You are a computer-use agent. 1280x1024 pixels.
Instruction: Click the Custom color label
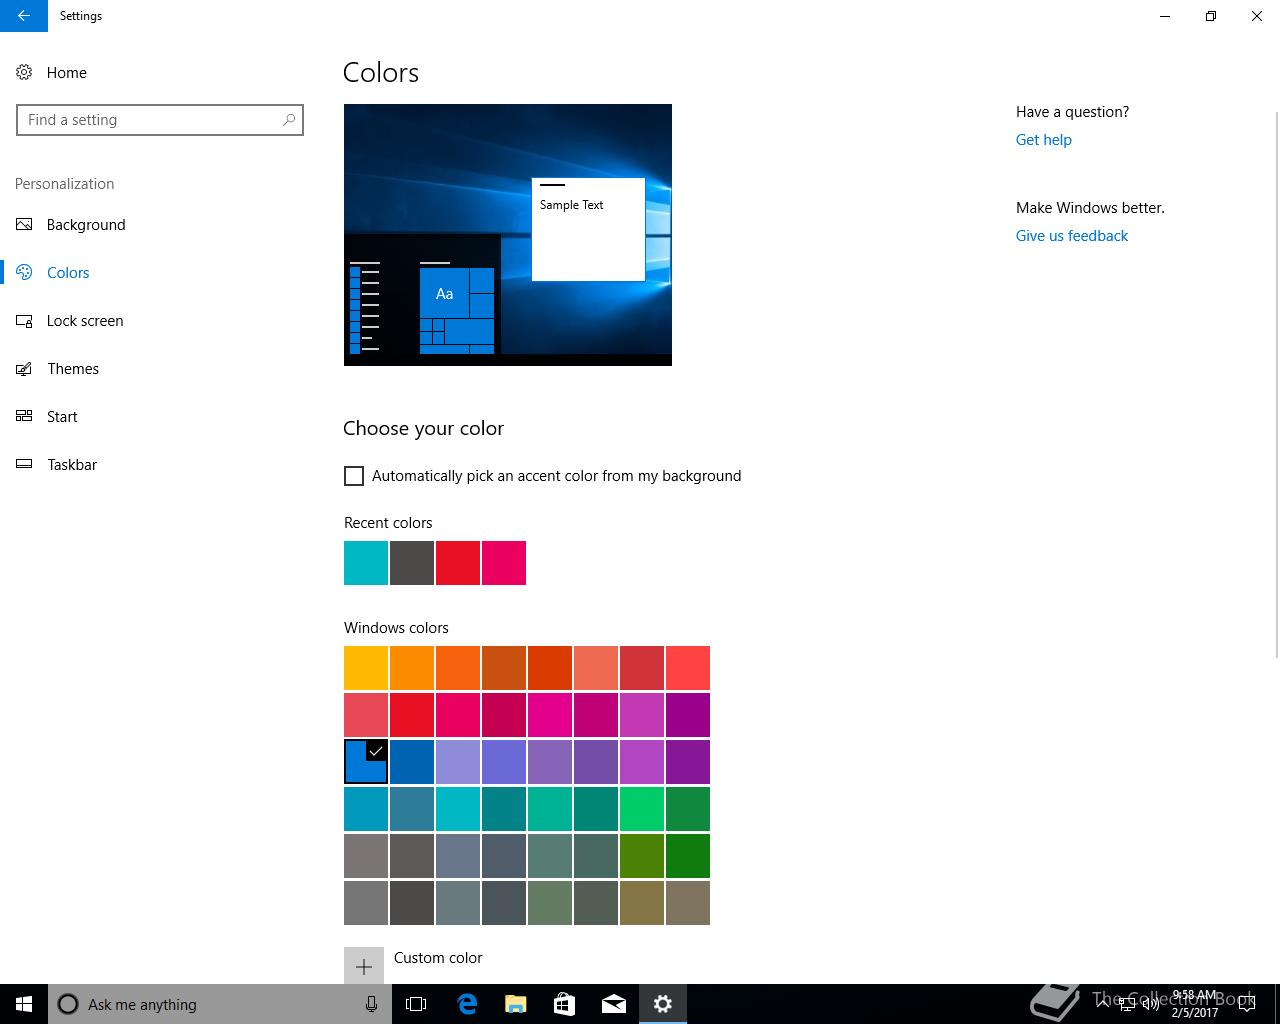(438, 958)
